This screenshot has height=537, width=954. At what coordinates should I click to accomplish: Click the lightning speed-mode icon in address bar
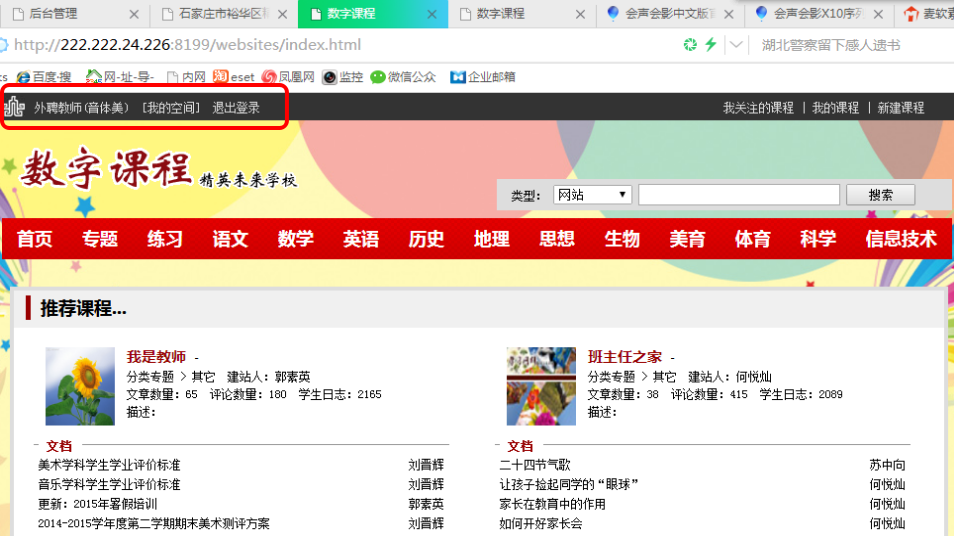(711, 45)
